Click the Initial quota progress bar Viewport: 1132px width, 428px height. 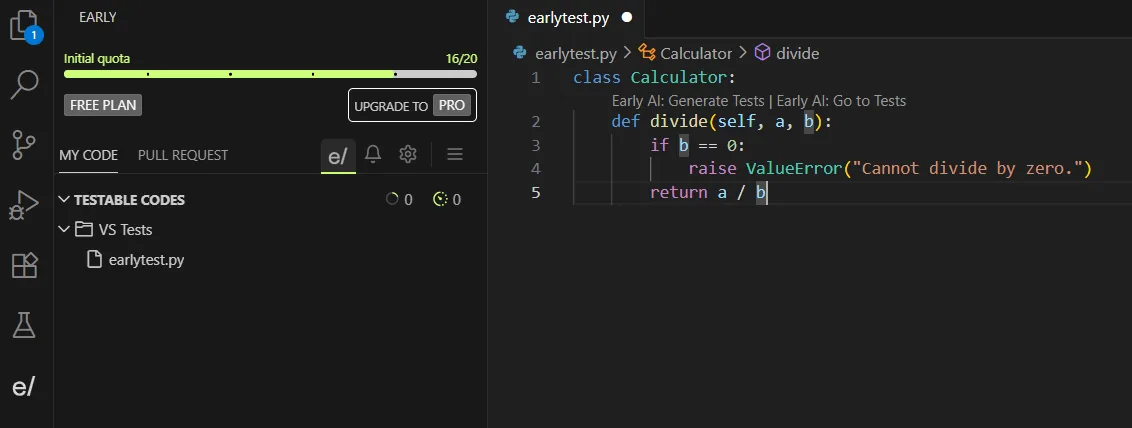(270, 74)
